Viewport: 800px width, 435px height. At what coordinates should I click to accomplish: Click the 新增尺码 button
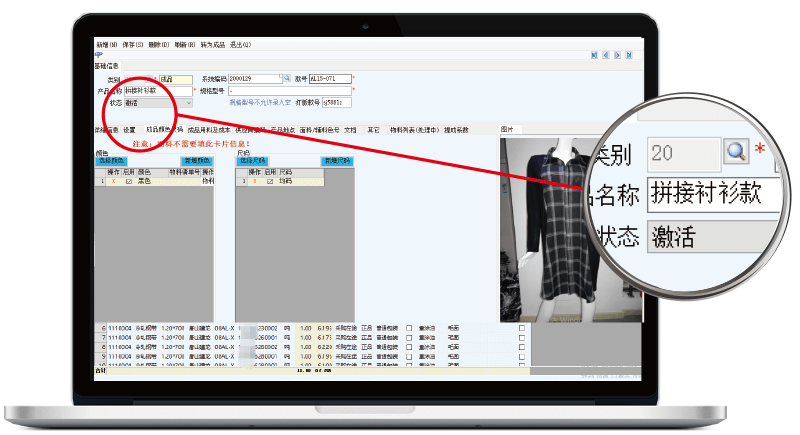pos(337,161)
